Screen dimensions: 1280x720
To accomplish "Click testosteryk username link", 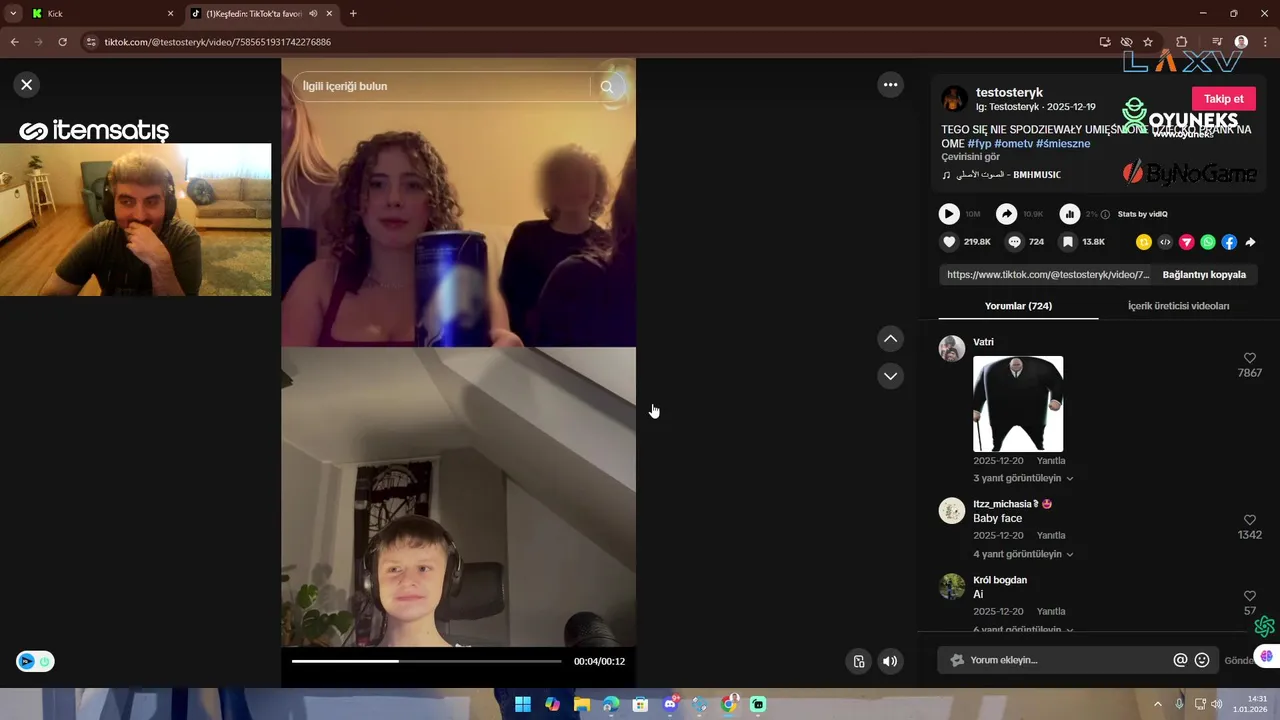I will click(x=1009, y=92).
